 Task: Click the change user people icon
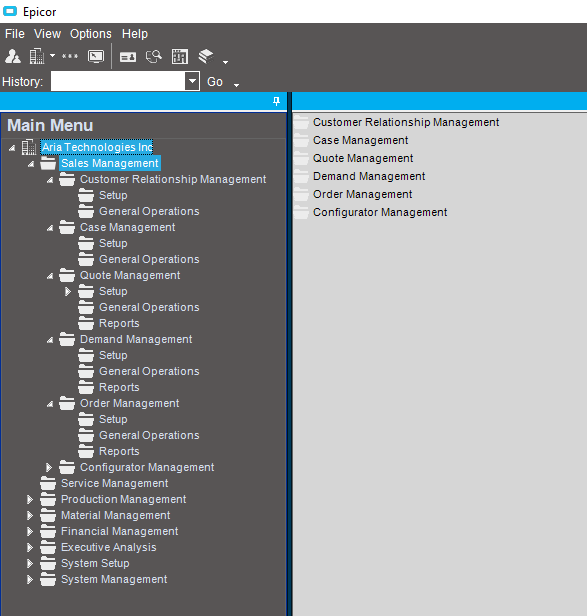(x=13, y=57)
